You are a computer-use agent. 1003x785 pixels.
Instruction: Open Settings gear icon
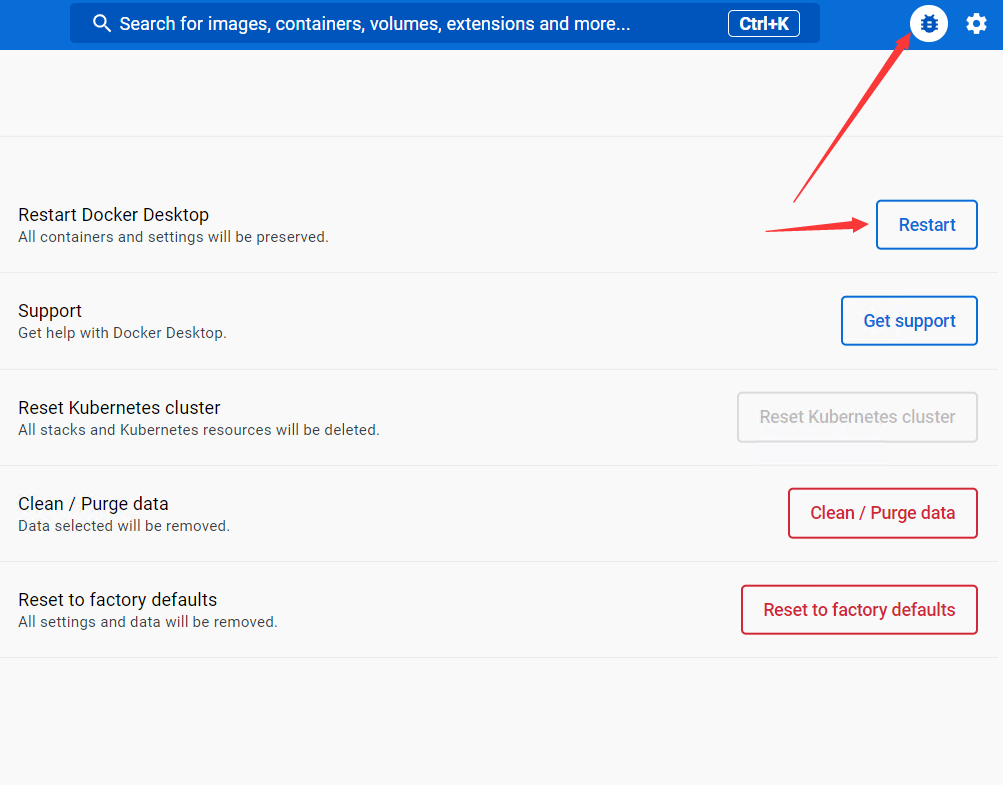point(976,24)
